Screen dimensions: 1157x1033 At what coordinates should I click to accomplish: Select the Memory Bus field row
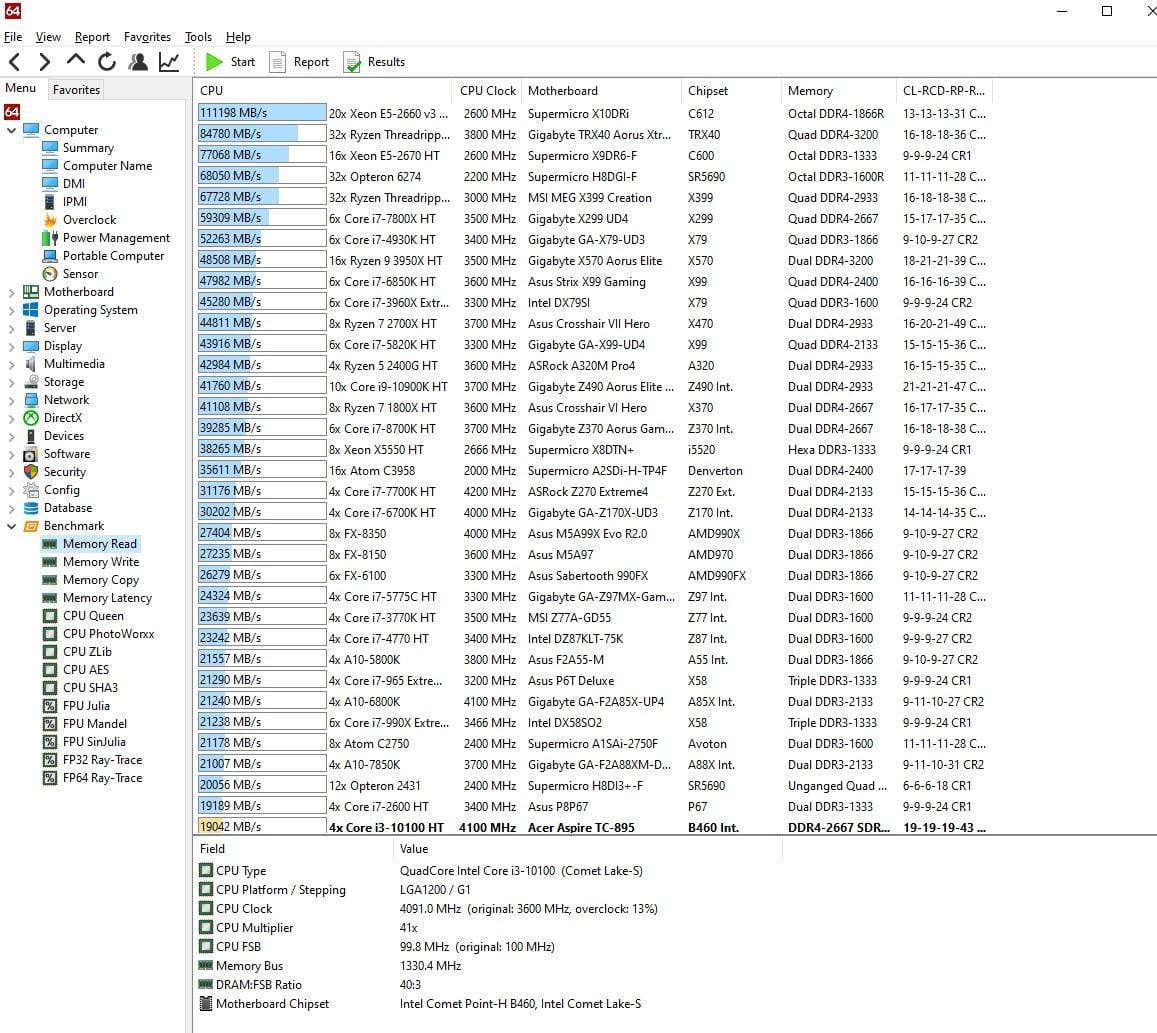pyautogui.click(x=487, y=966)
